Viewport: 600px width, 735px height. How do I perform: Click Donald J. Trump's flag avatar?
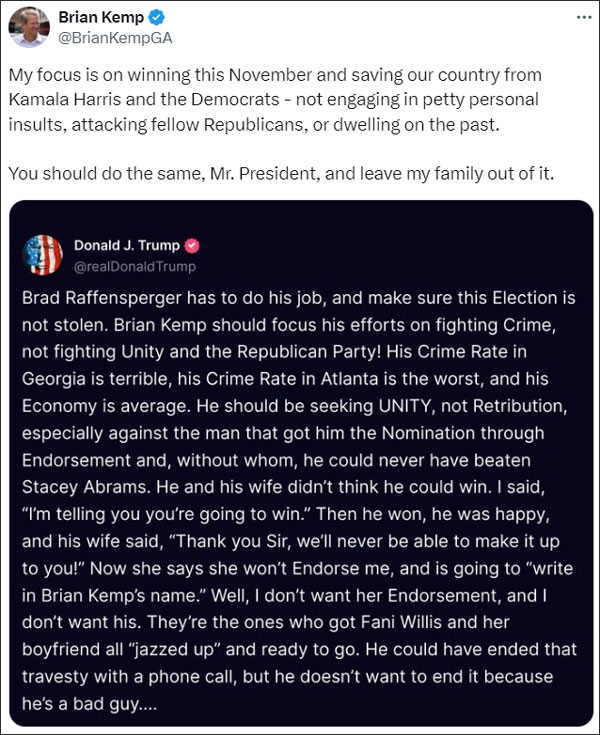coord(42,255)
